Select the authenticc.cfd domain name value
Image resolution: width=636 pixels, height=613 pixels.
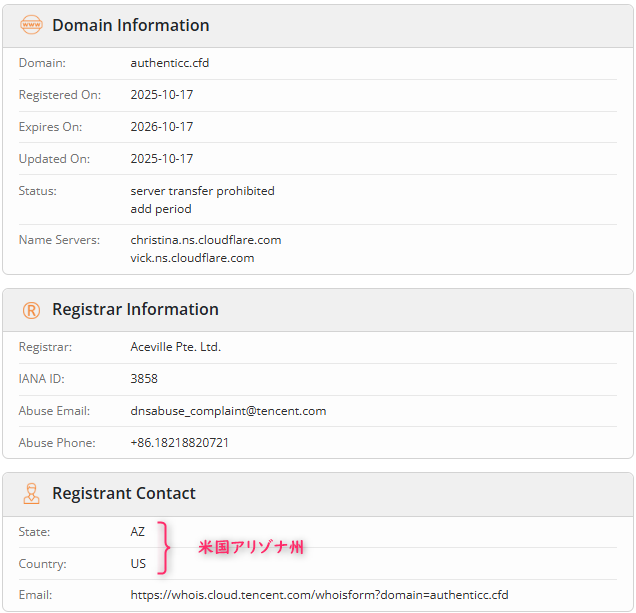coord(170,63)
